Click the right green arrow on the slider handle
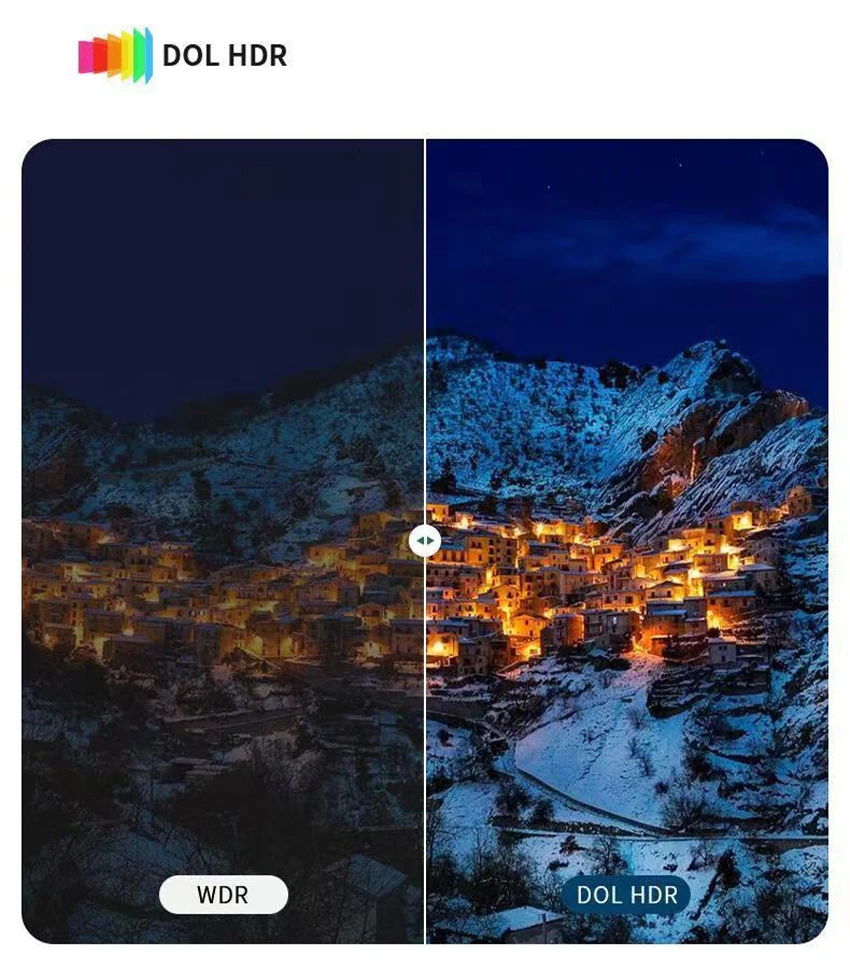 coord(431,541)
